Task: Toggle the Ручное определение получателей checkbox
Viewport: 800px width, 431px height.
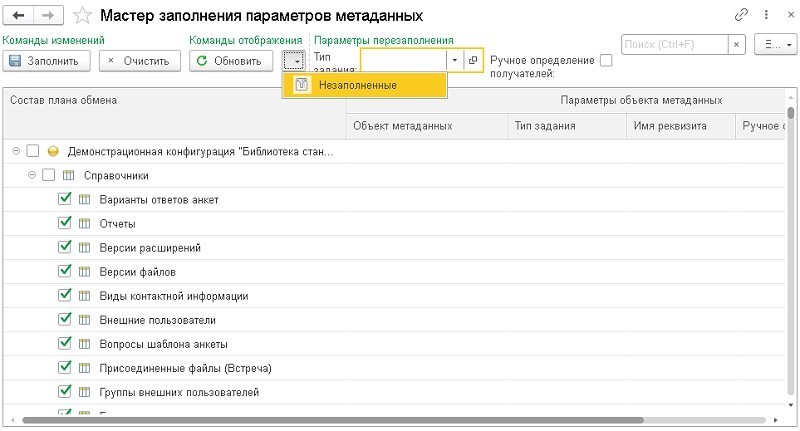Action: (606, 61)
